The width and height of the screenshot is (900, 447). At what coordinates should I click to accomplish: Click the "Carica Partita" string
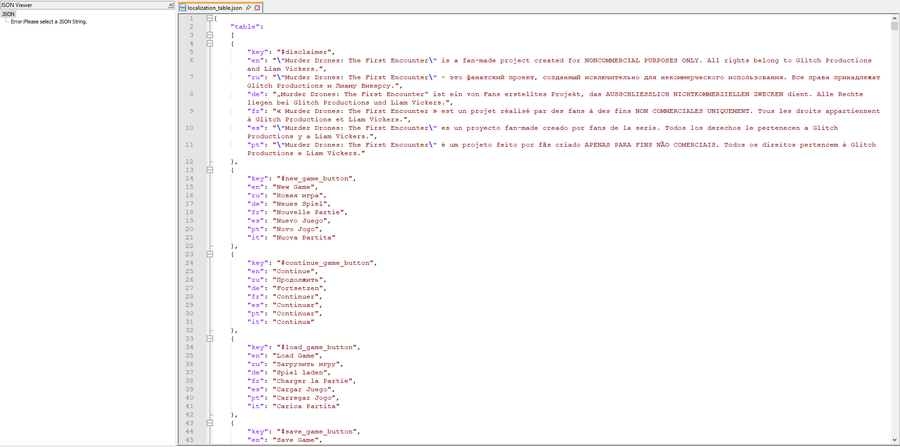[x=307, y=406]
